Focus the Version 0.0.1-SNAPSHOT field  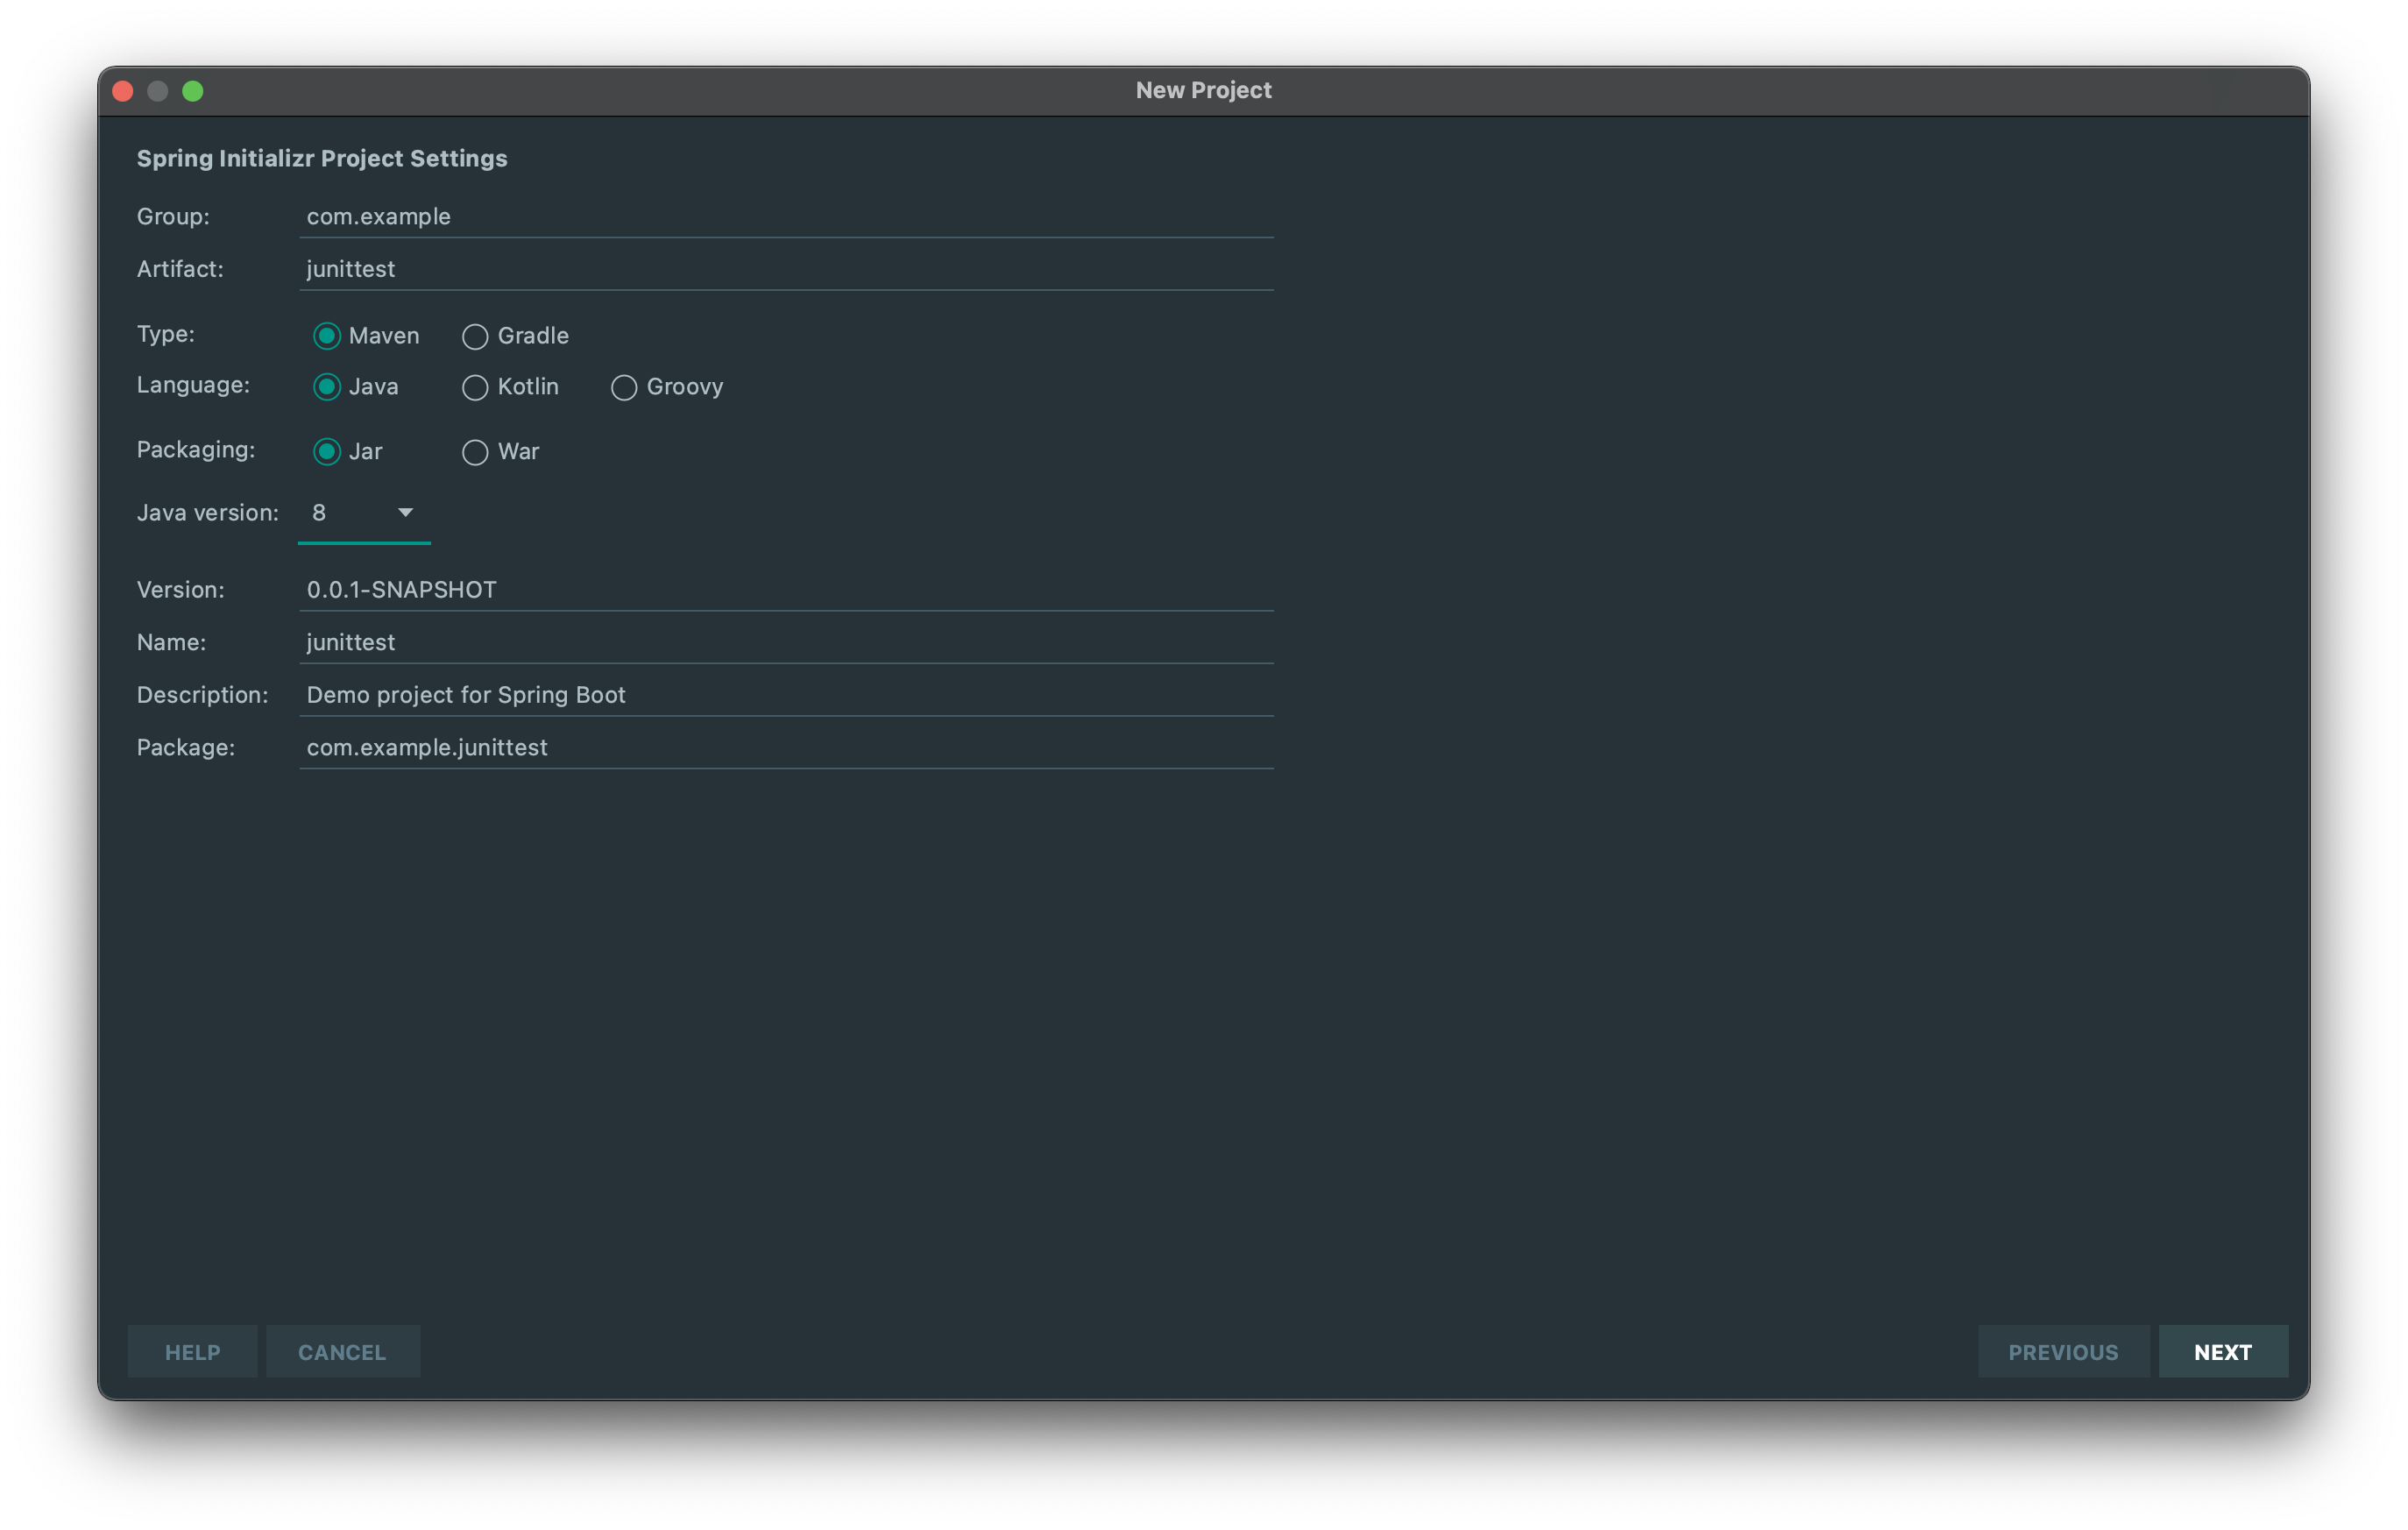coord(785,590)
